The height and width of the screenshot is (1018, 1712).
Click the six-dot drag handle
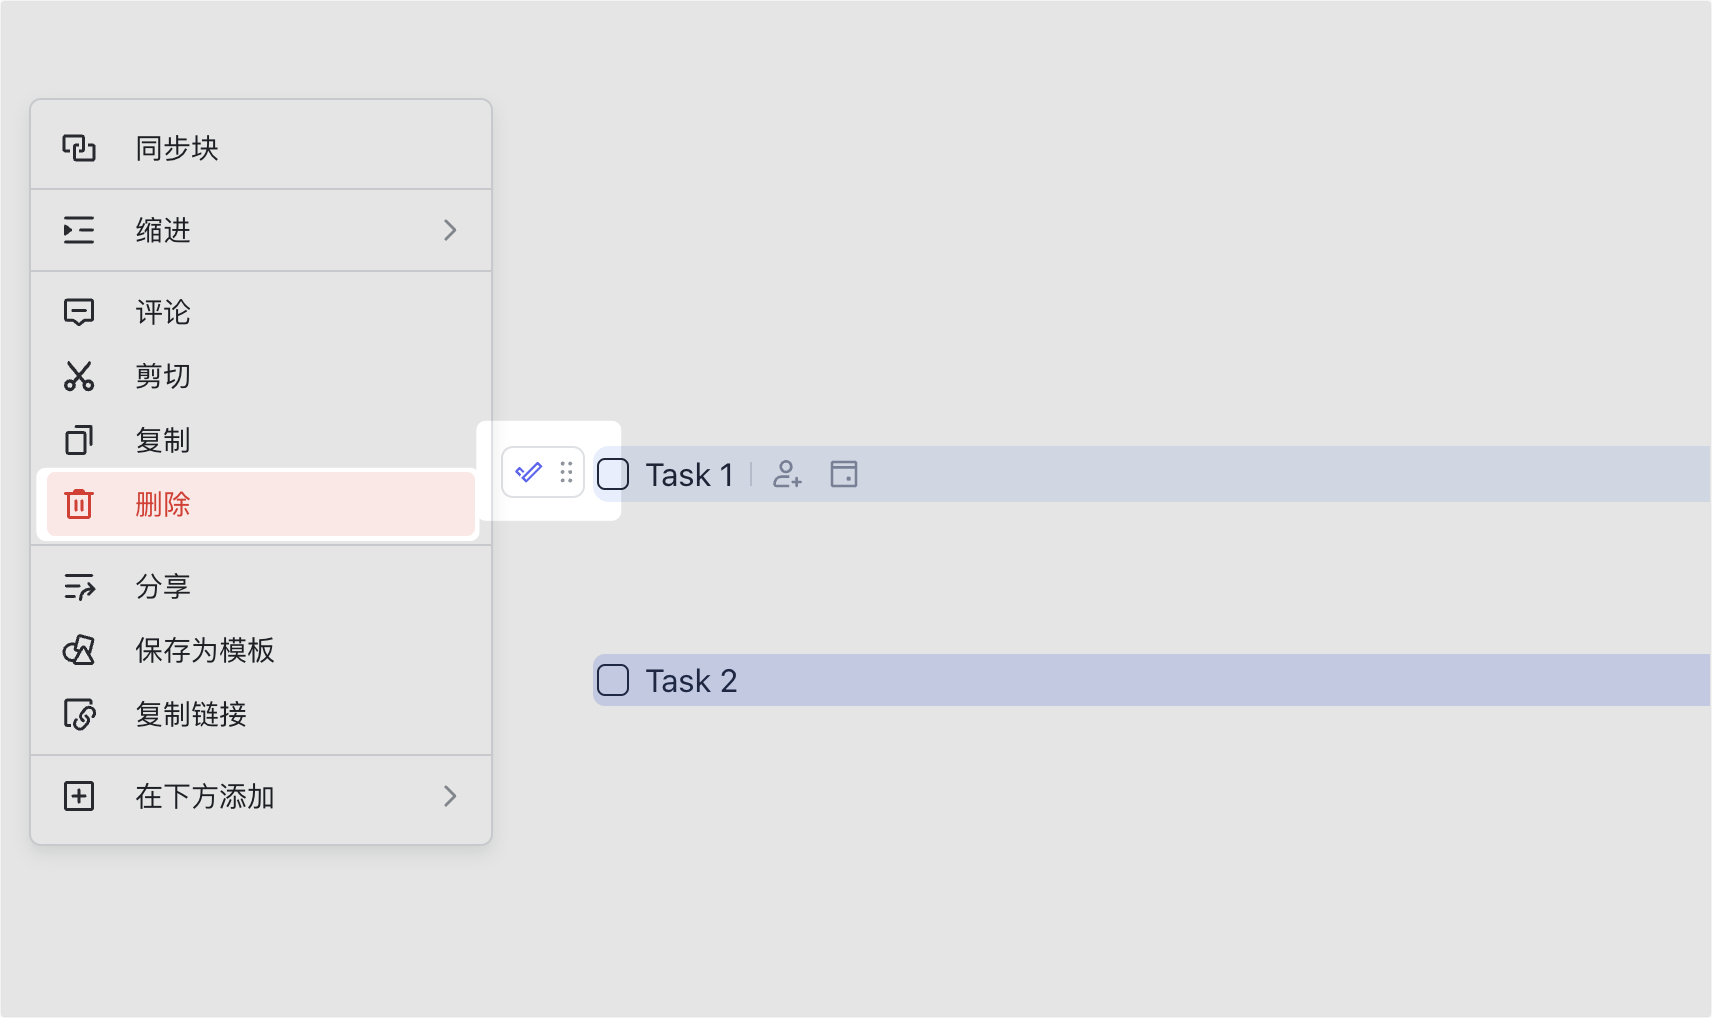(566, 472)
